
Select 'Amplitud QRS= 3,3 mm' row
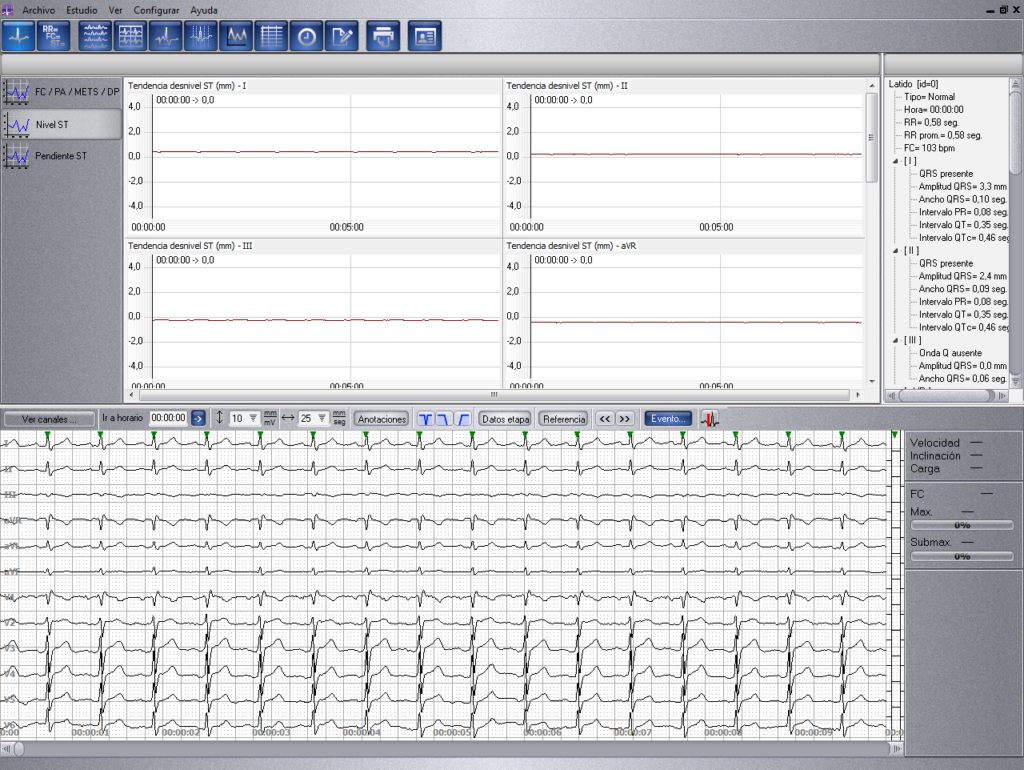(x=963, y=187)
